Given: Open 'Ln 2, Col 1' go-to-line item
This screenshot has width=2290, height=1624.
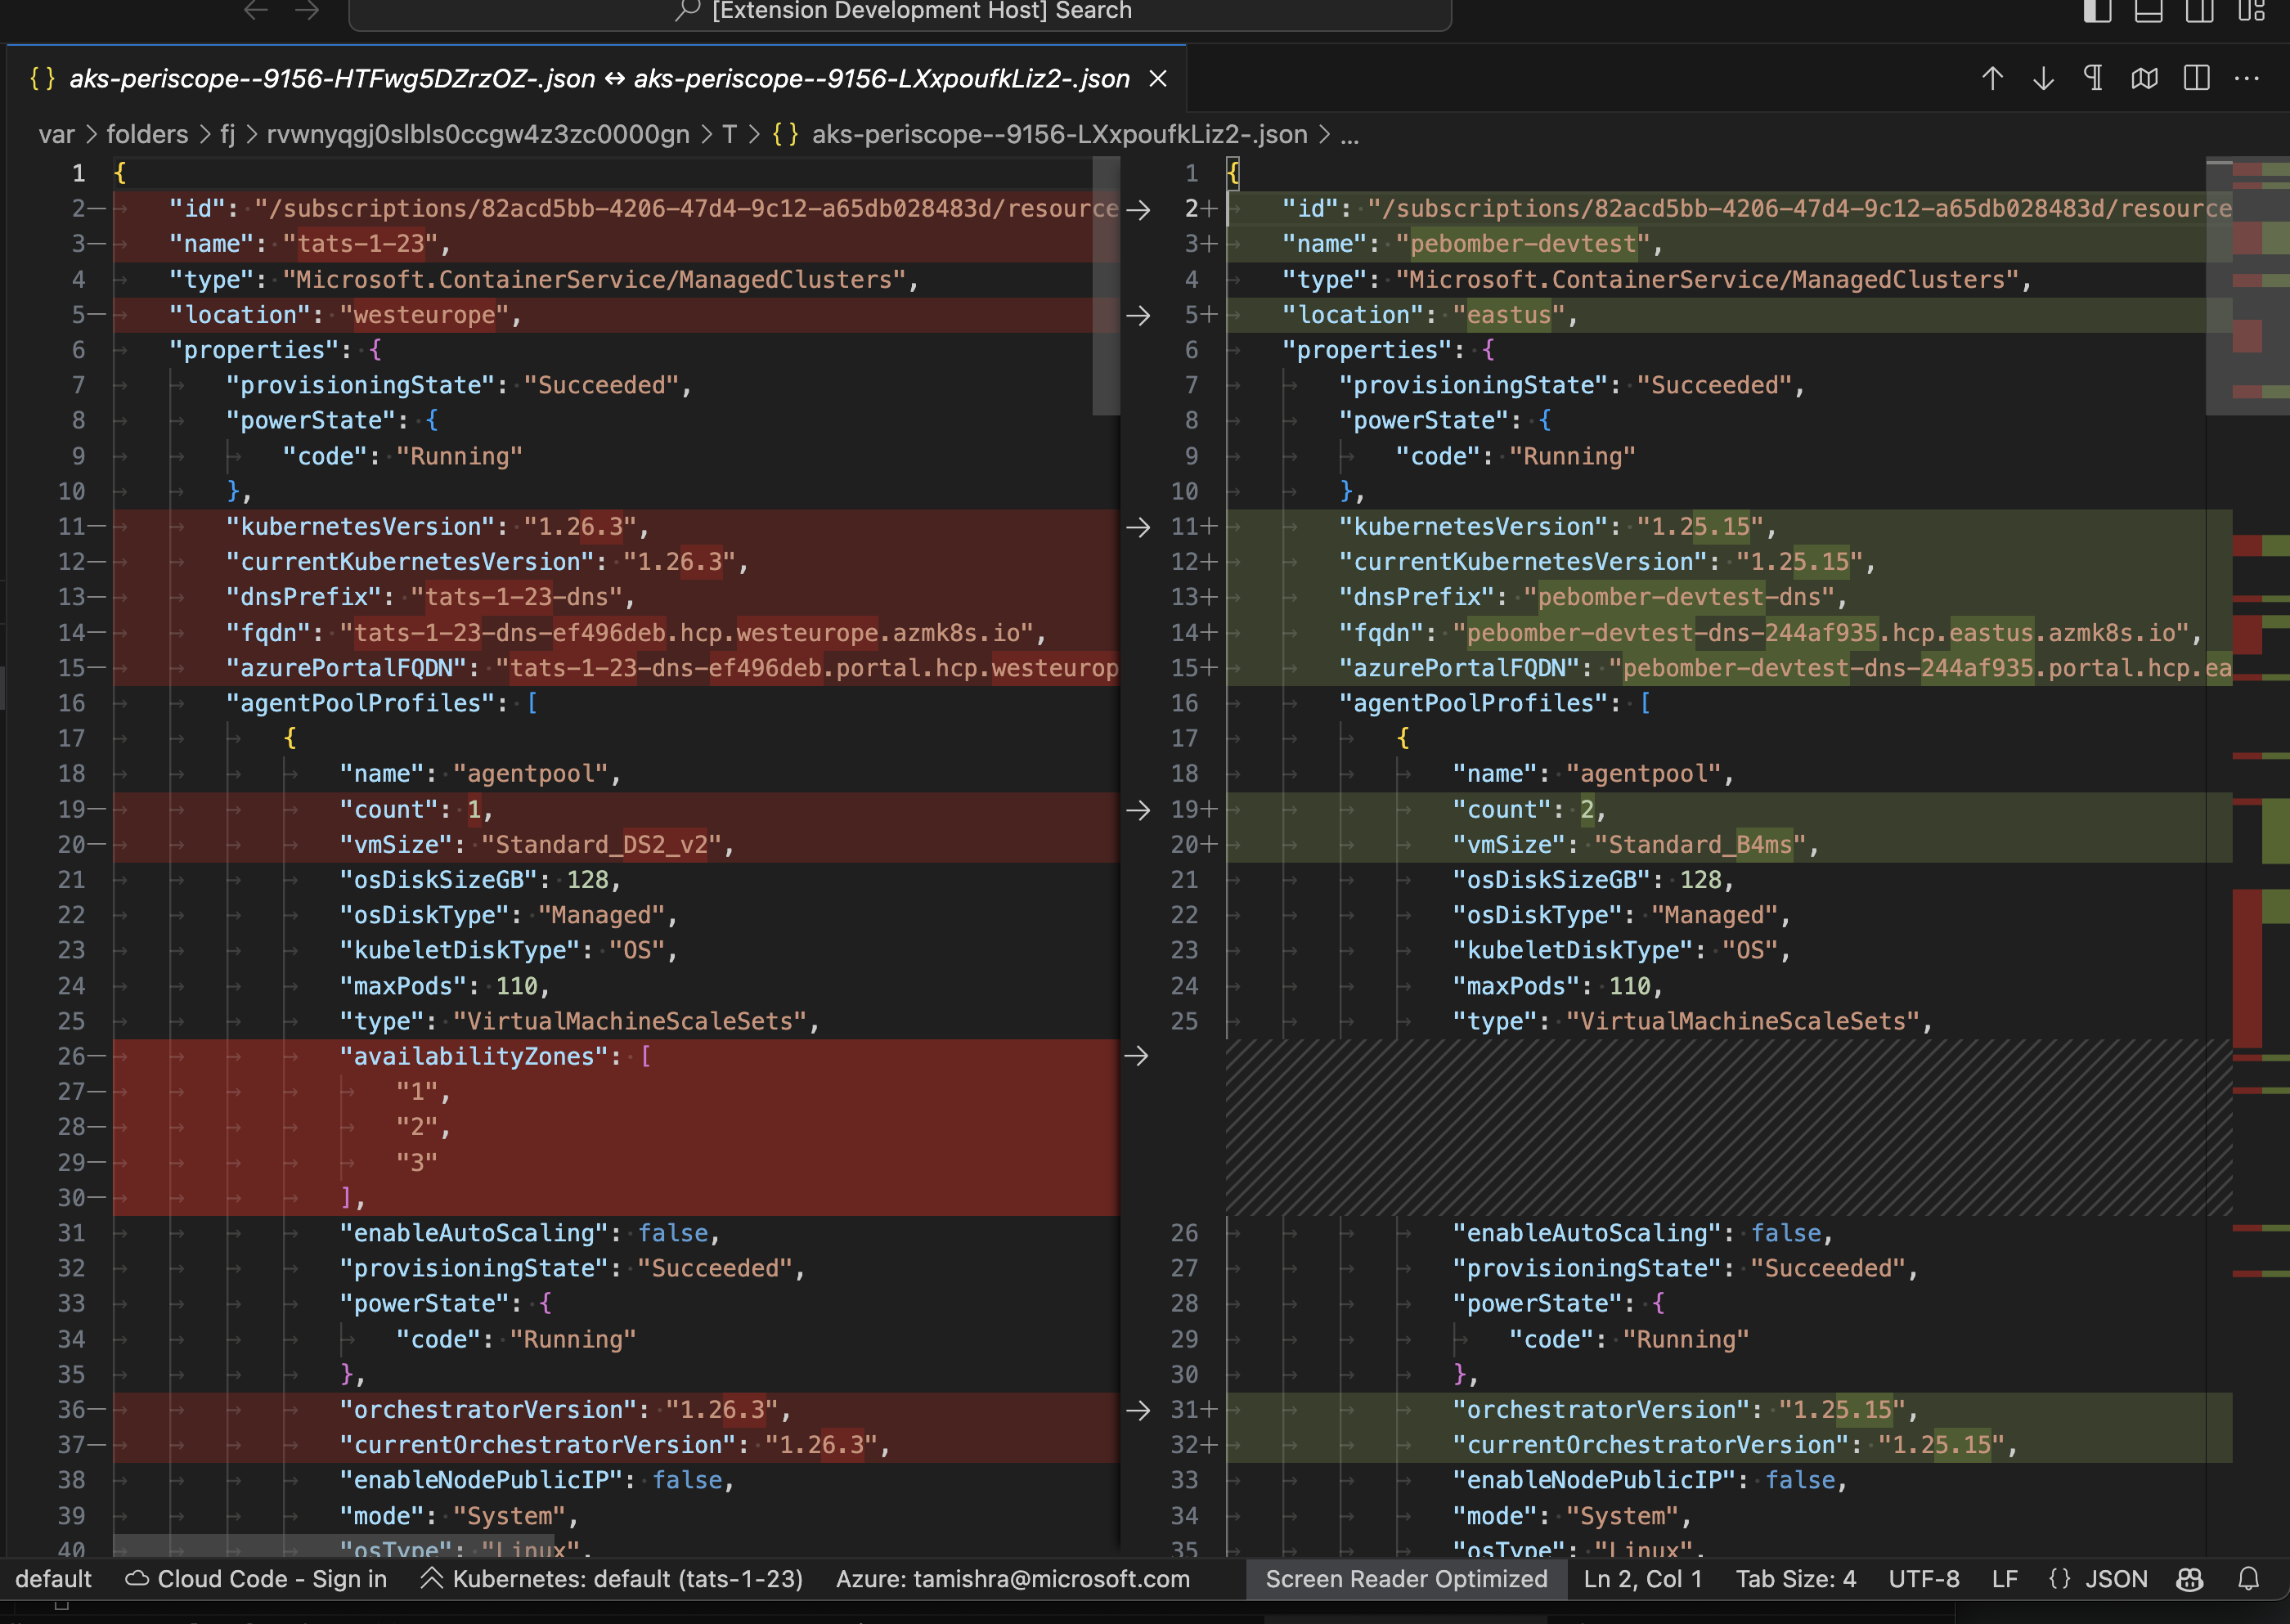Looking at the screenshot, I should tap(1642, 1579).
